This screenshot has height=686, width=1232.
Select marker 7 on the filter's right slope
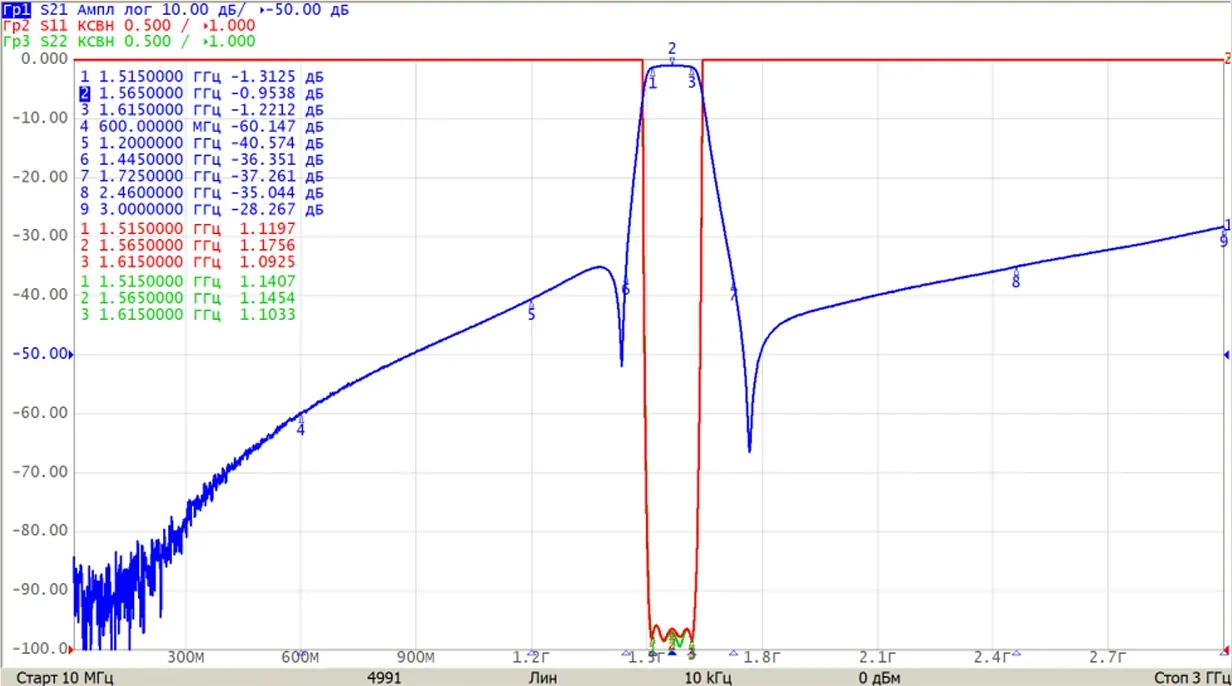pos(734,295)
